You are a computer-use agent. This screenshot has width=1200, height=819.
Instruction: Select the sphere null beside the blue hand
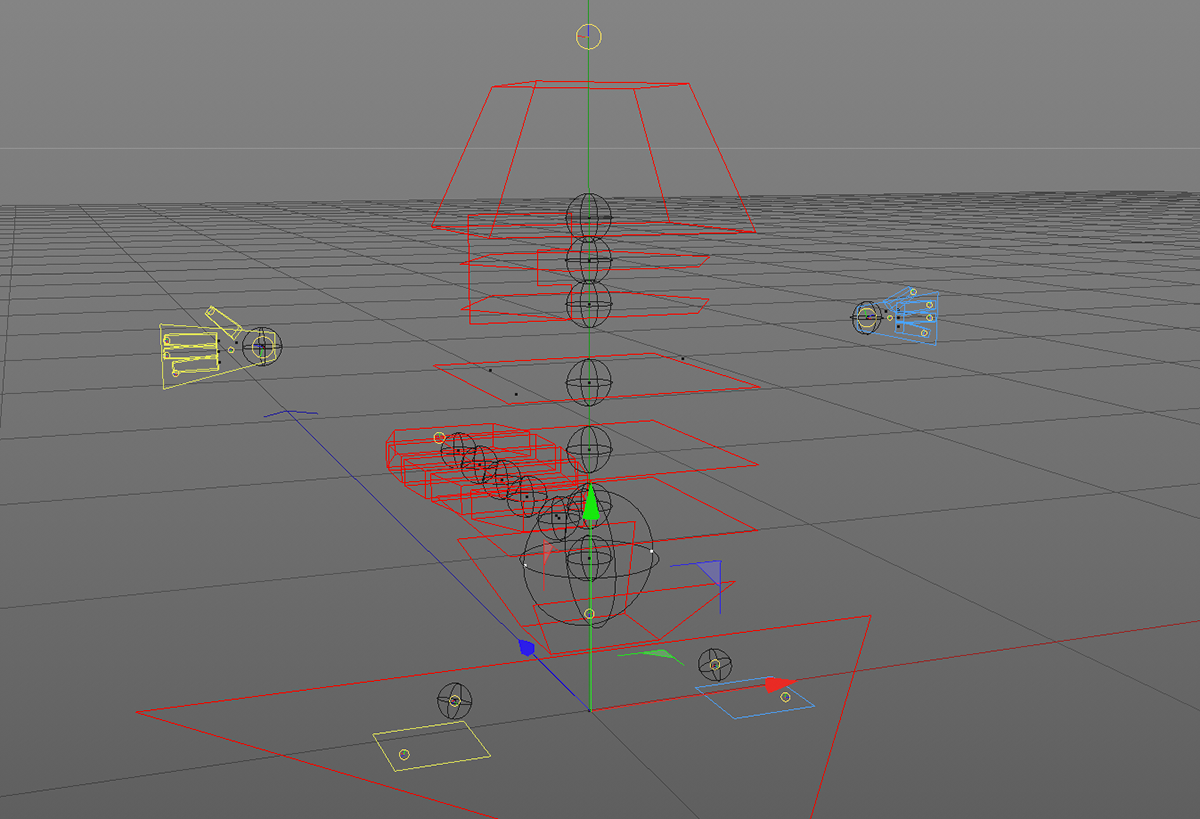(x=866, y=317)
